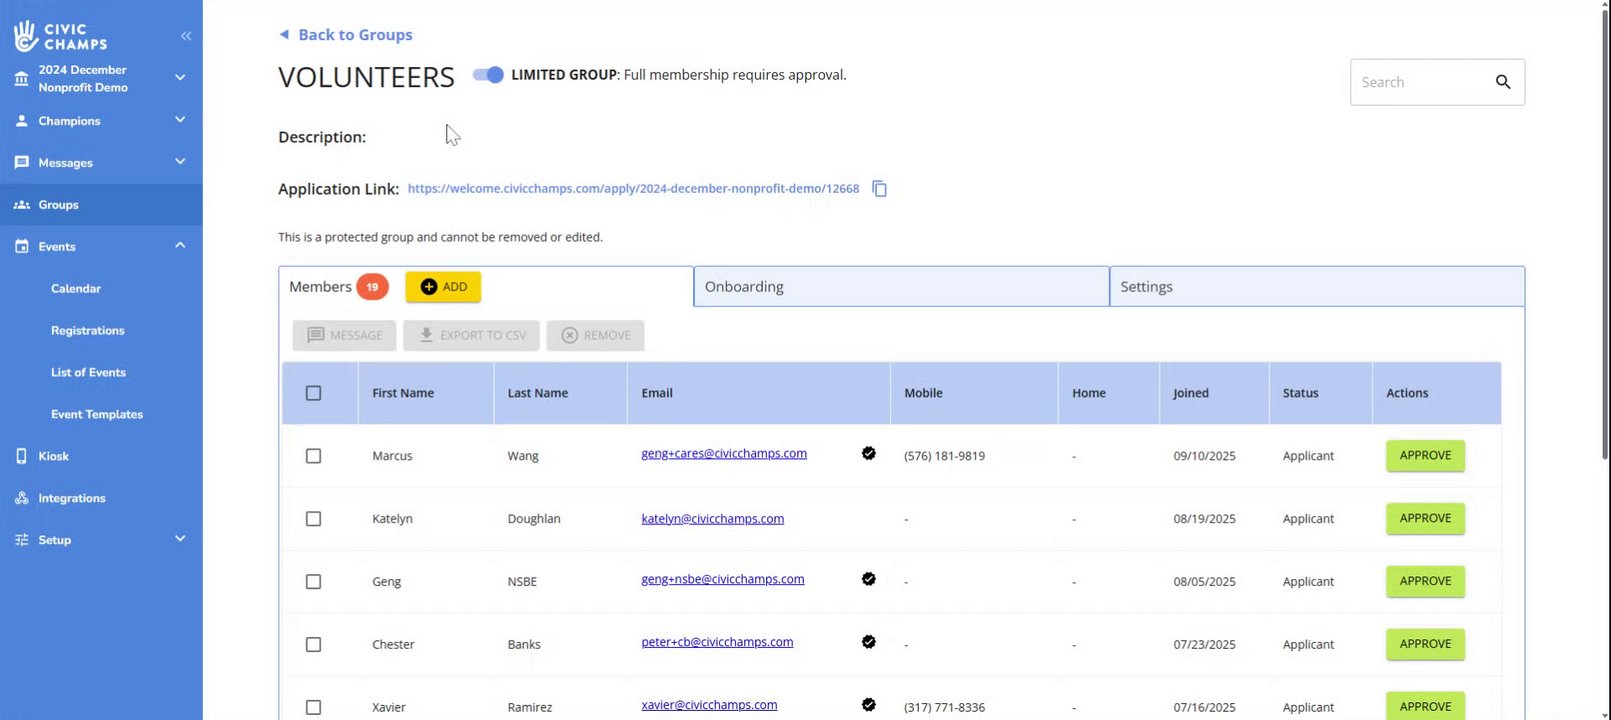Click the Groups sidebar icon
1611x720 pixels.
22,205
